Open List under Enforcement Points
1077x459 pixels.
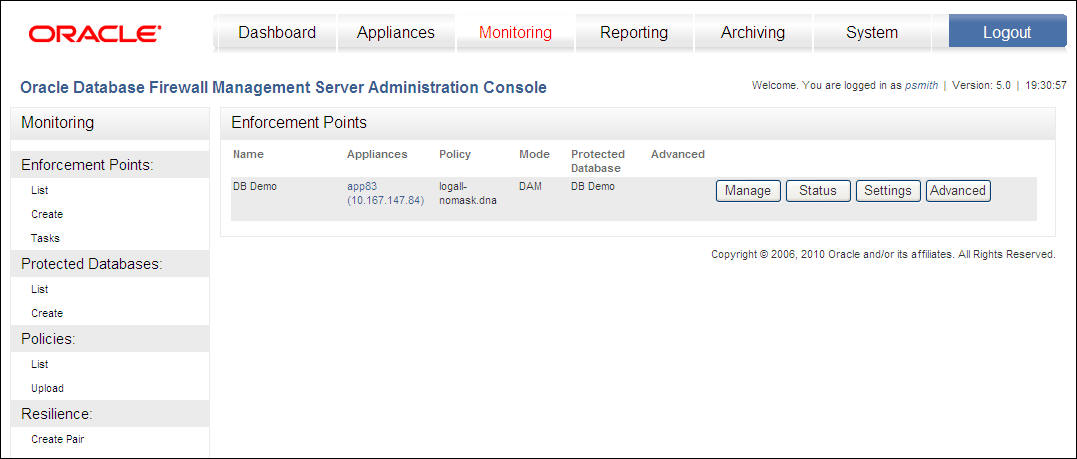point(40,190)
